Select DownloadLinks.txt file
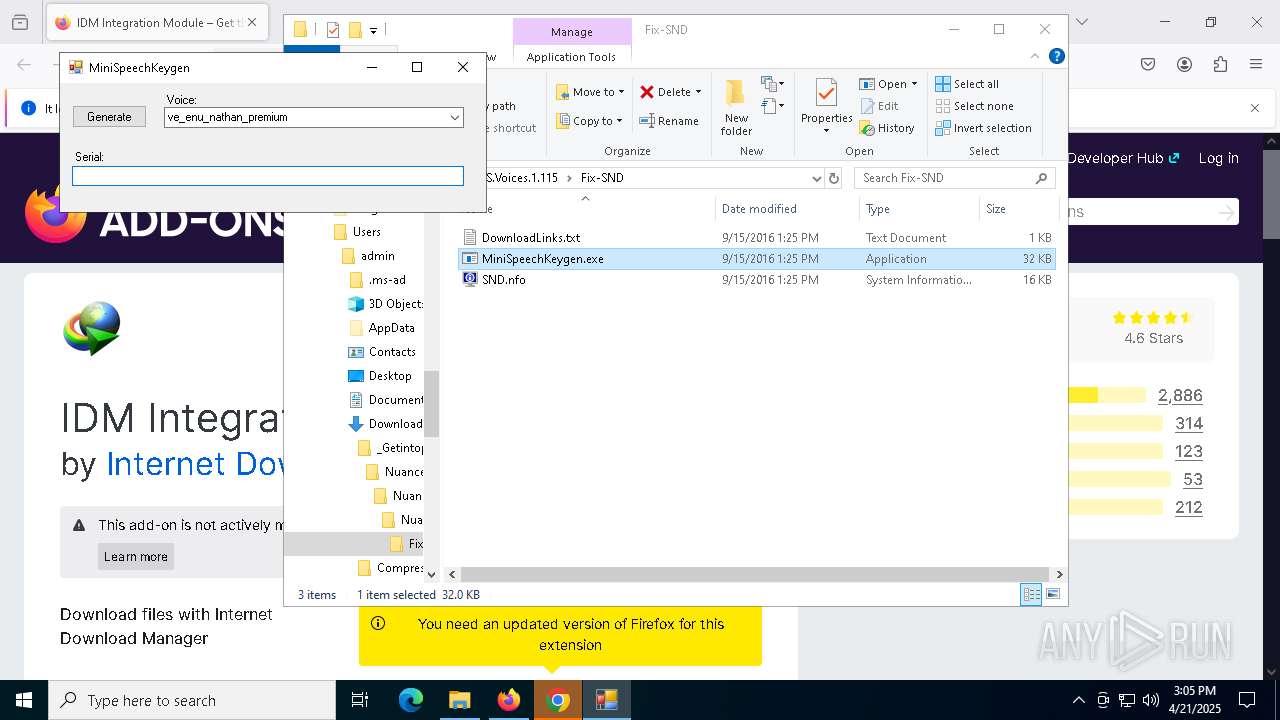This screenshot has width=1280, height=720. pyautogui.click(x=531, y=238)
